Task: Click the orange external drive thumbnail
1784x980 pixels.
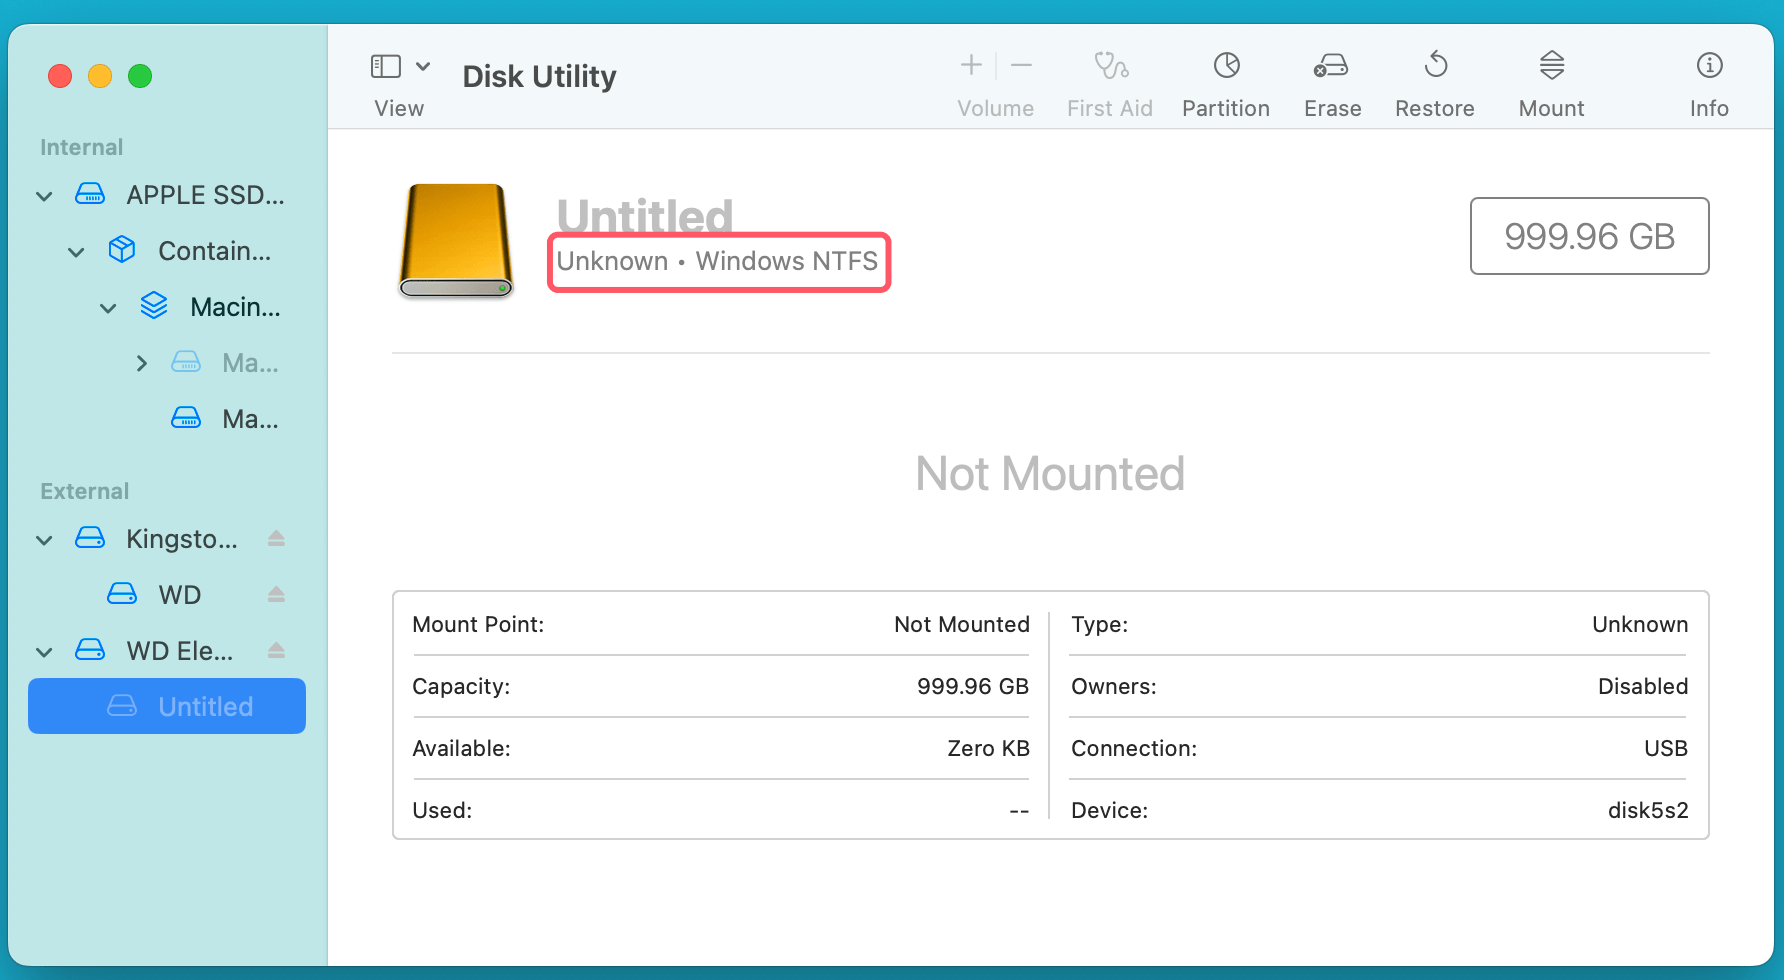Action: [455, 241]
